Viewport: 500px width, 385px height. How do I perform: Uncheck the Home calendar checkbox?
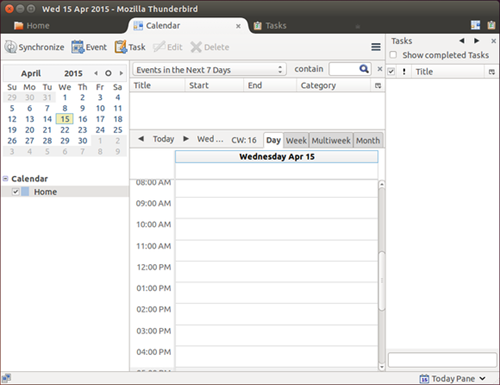[15, 192]
